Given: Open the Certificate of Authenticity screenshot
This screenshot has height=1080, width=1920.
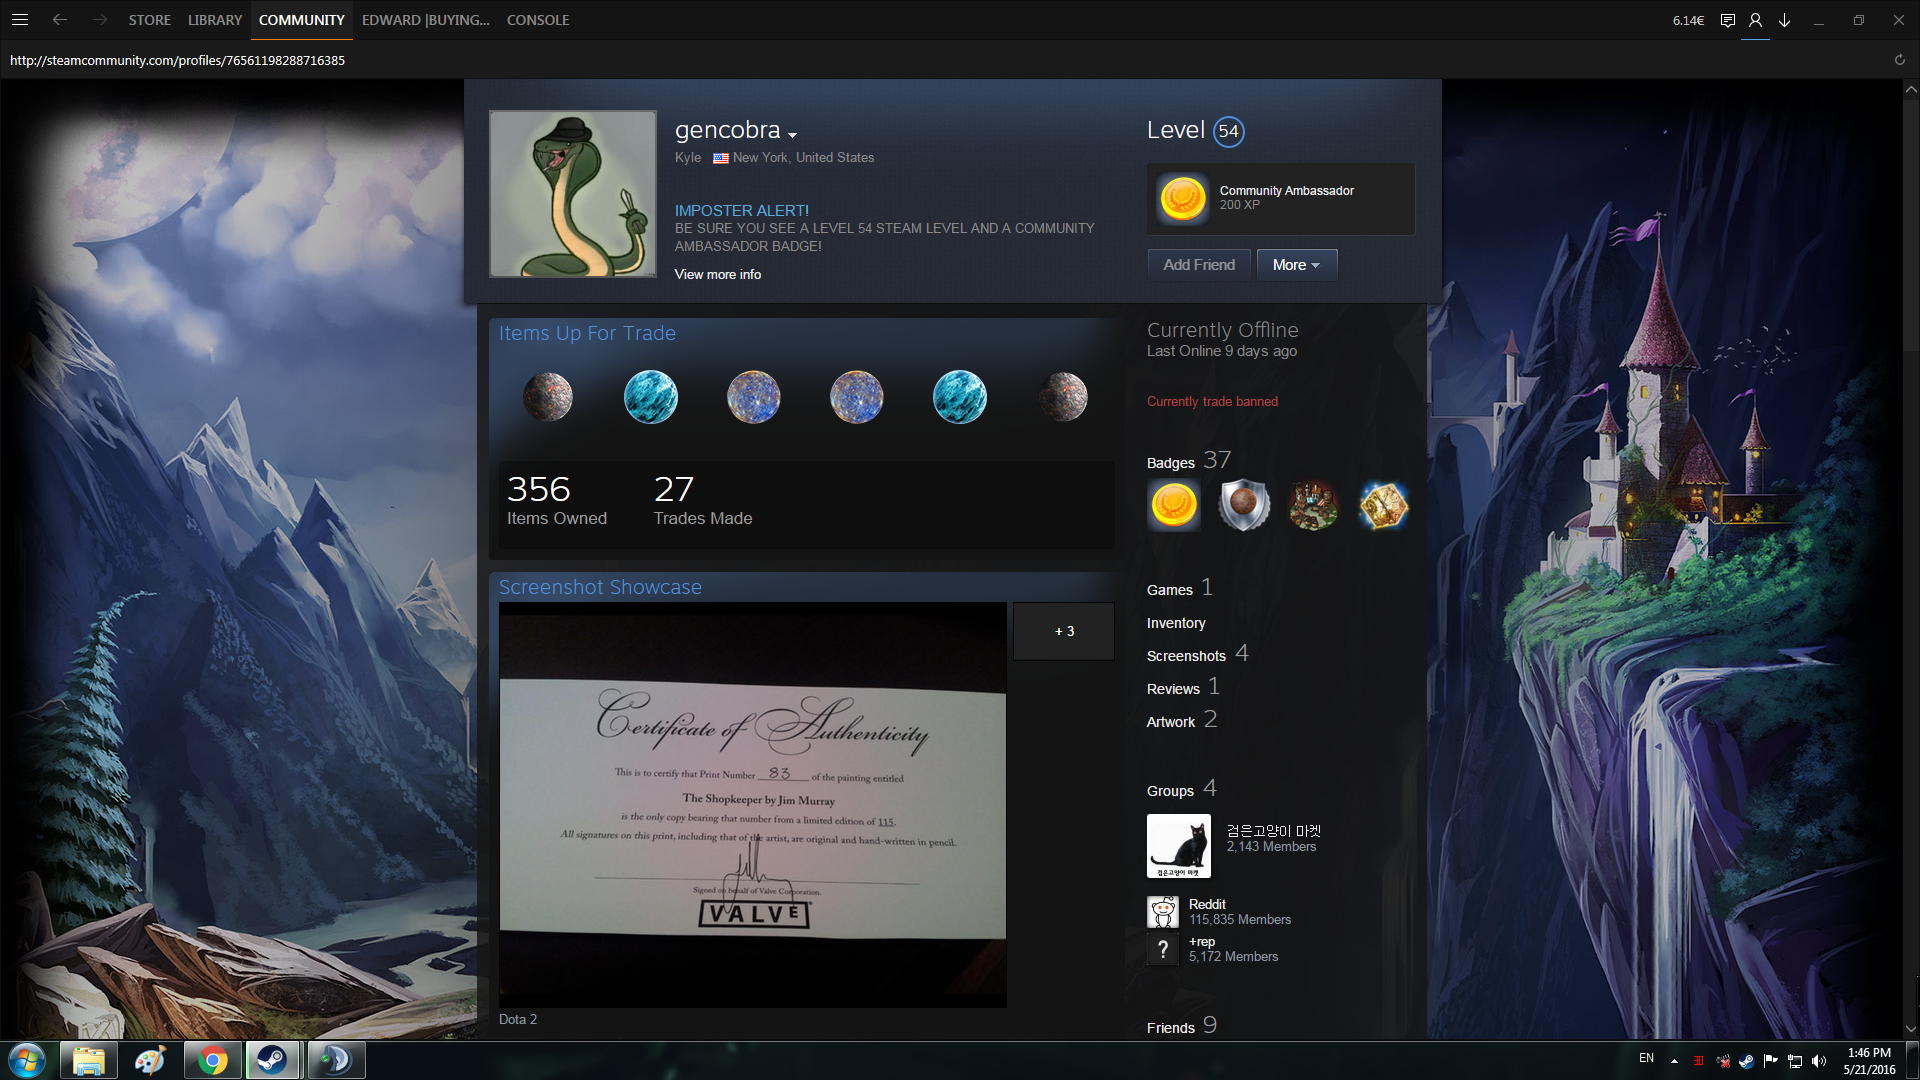Looking at the screenshot, I should click(x=752, y=804).
